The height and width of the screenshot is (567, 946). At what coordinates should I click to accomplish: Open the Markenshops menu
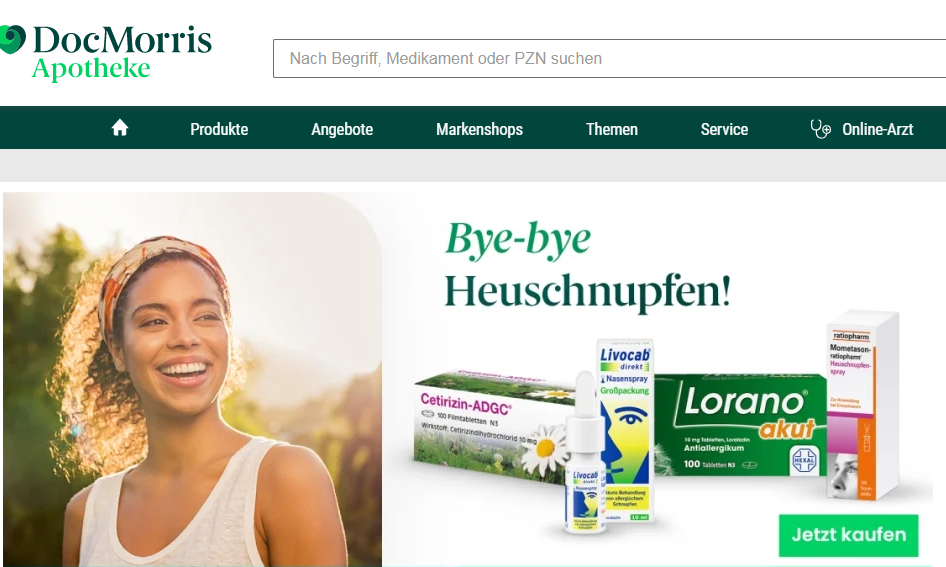tap(480, 129)
